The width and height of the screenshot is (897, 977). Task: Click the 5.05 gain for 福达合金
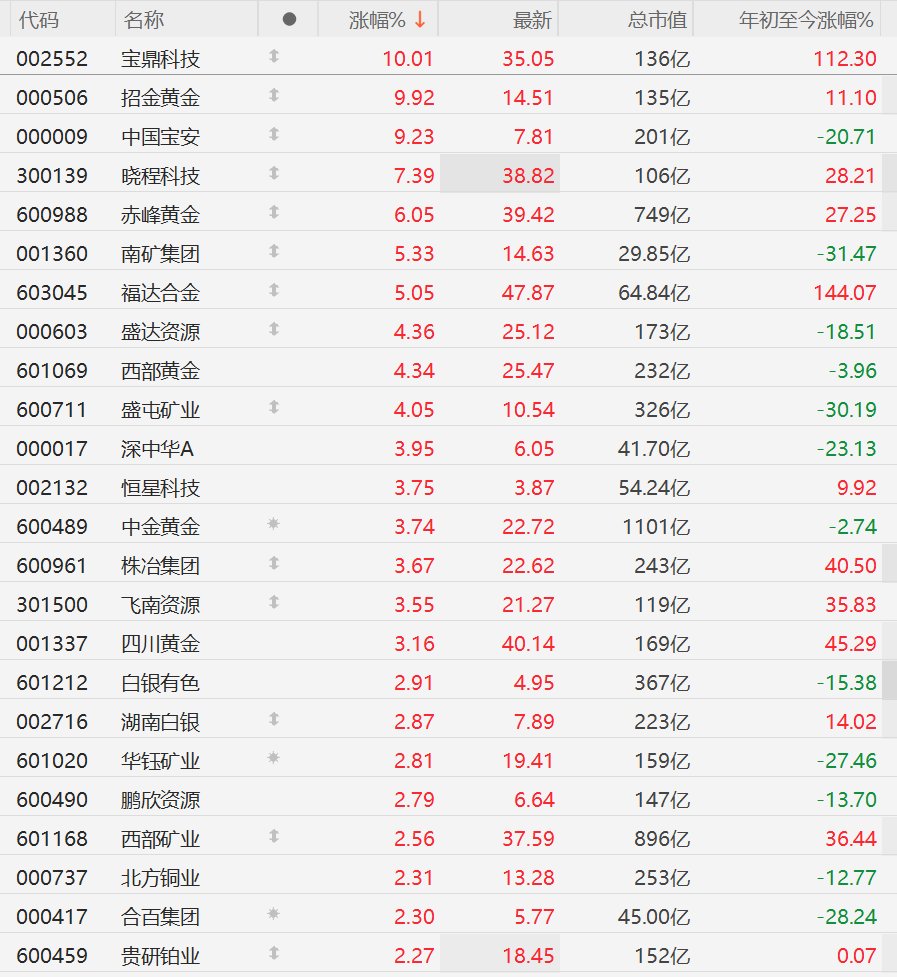(x=414, y=293)
